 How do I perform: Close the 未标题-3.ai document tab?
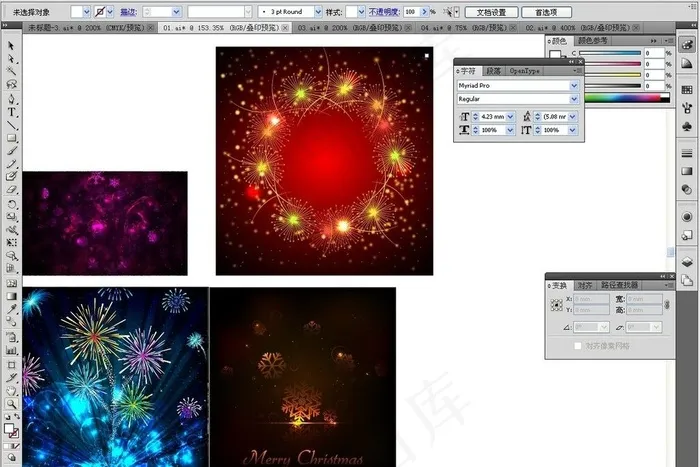[x=151, y=28]
